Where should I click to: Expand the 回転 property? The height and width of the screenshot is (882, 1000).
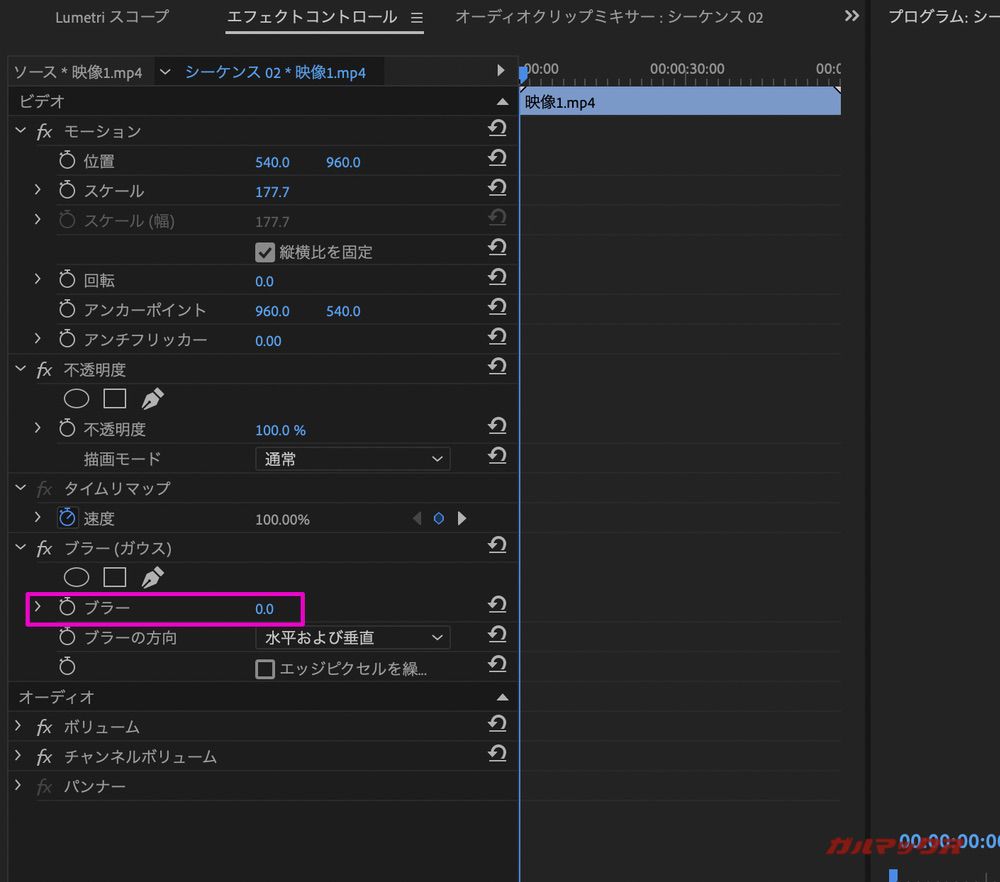coord(37,281)
